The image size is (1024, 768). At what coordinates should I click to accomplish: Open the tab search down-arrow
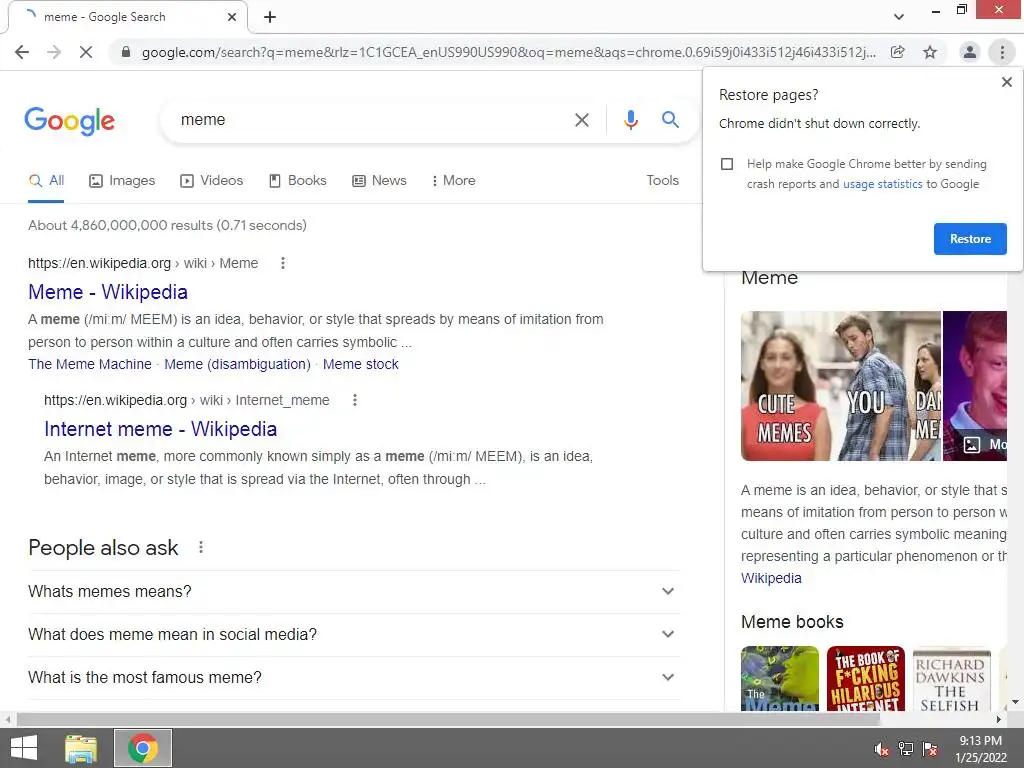tap(899, 17)
